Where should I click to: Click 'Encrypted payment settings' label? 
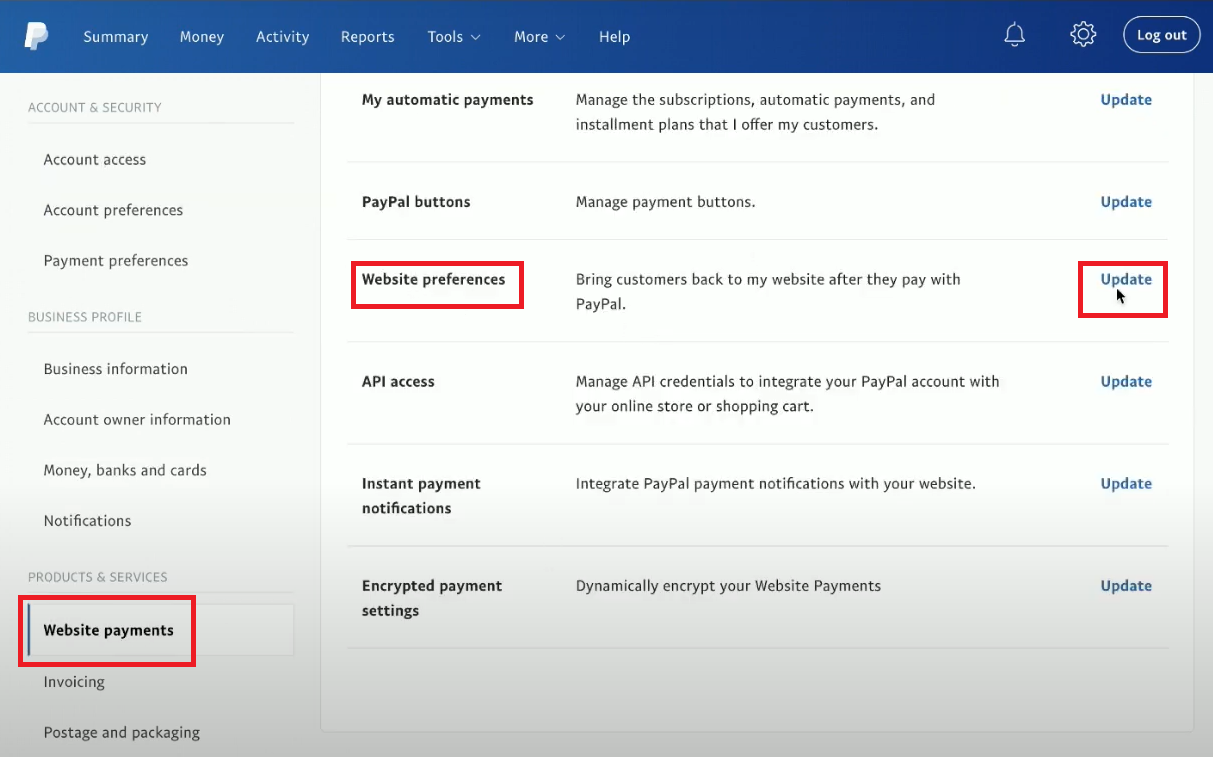[431, 598]
